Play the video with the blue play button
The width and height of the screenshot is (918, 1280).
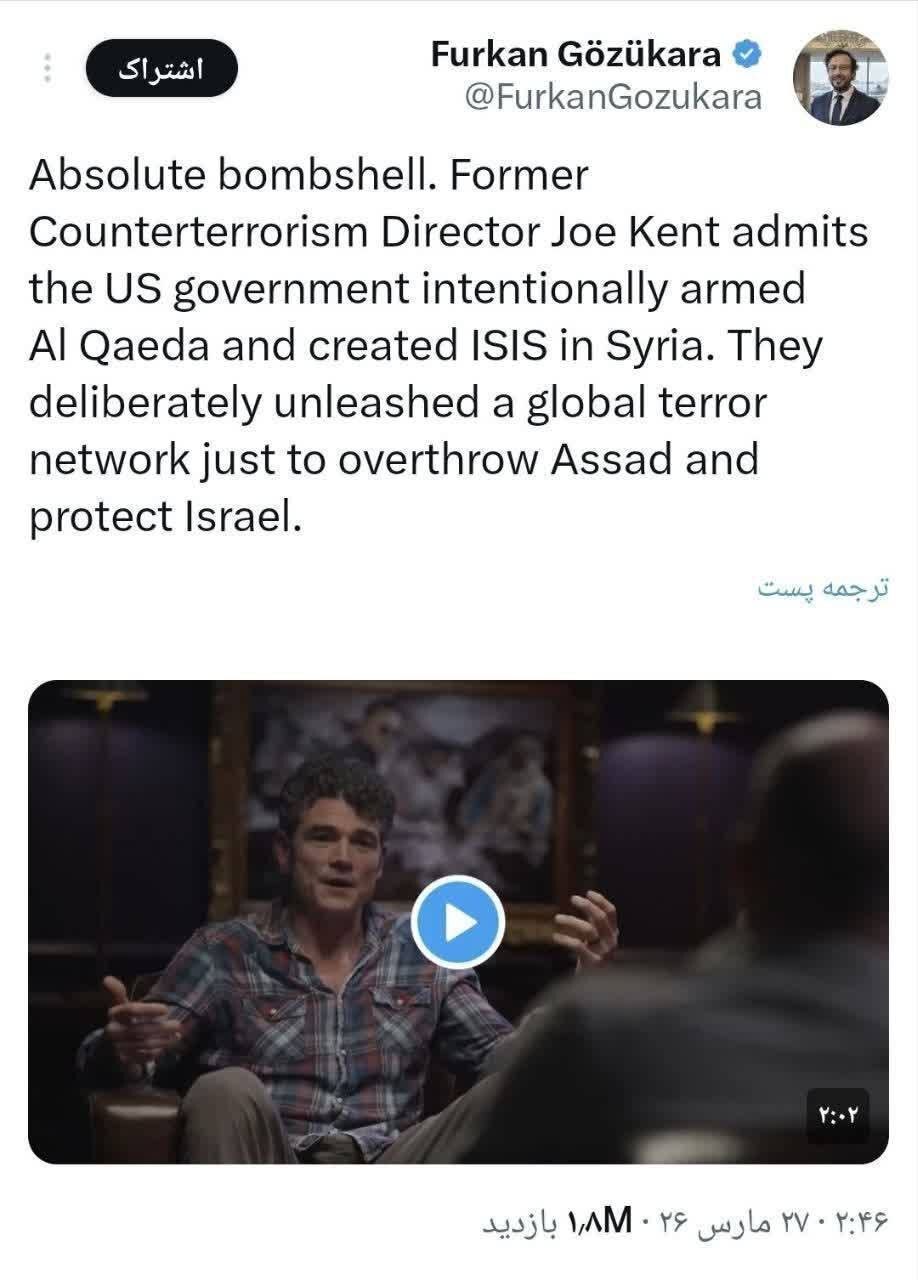tap(458, 921)
